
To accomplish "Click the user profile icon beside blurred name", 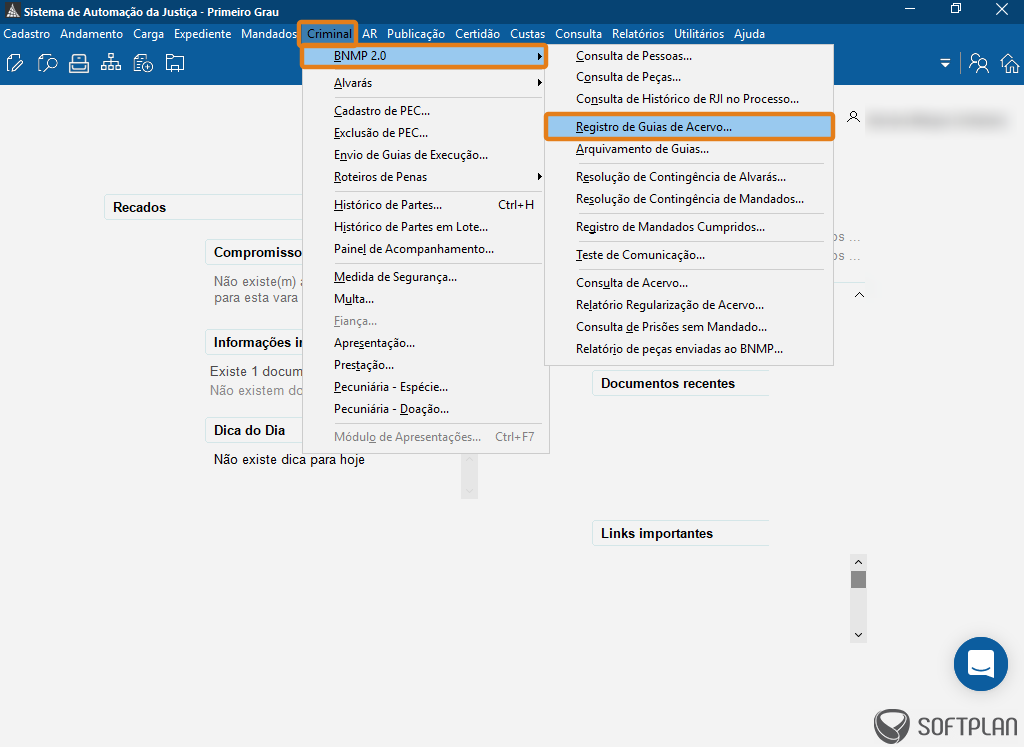I will pyautogui.click(x=853, y=118).
